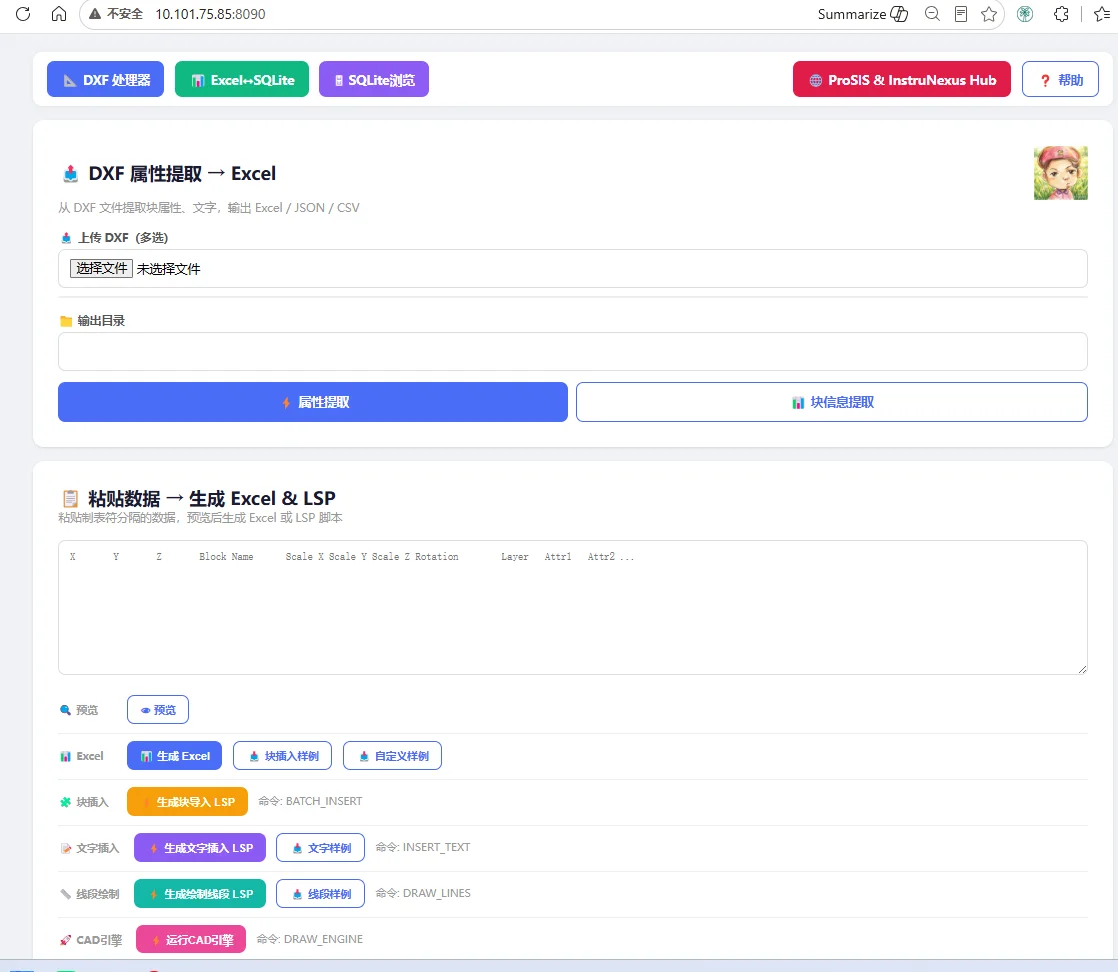This screenshot has width=1118, height=972.
Task: Switch to the Excel↔SQLite tab
Action: coord(242,79)
